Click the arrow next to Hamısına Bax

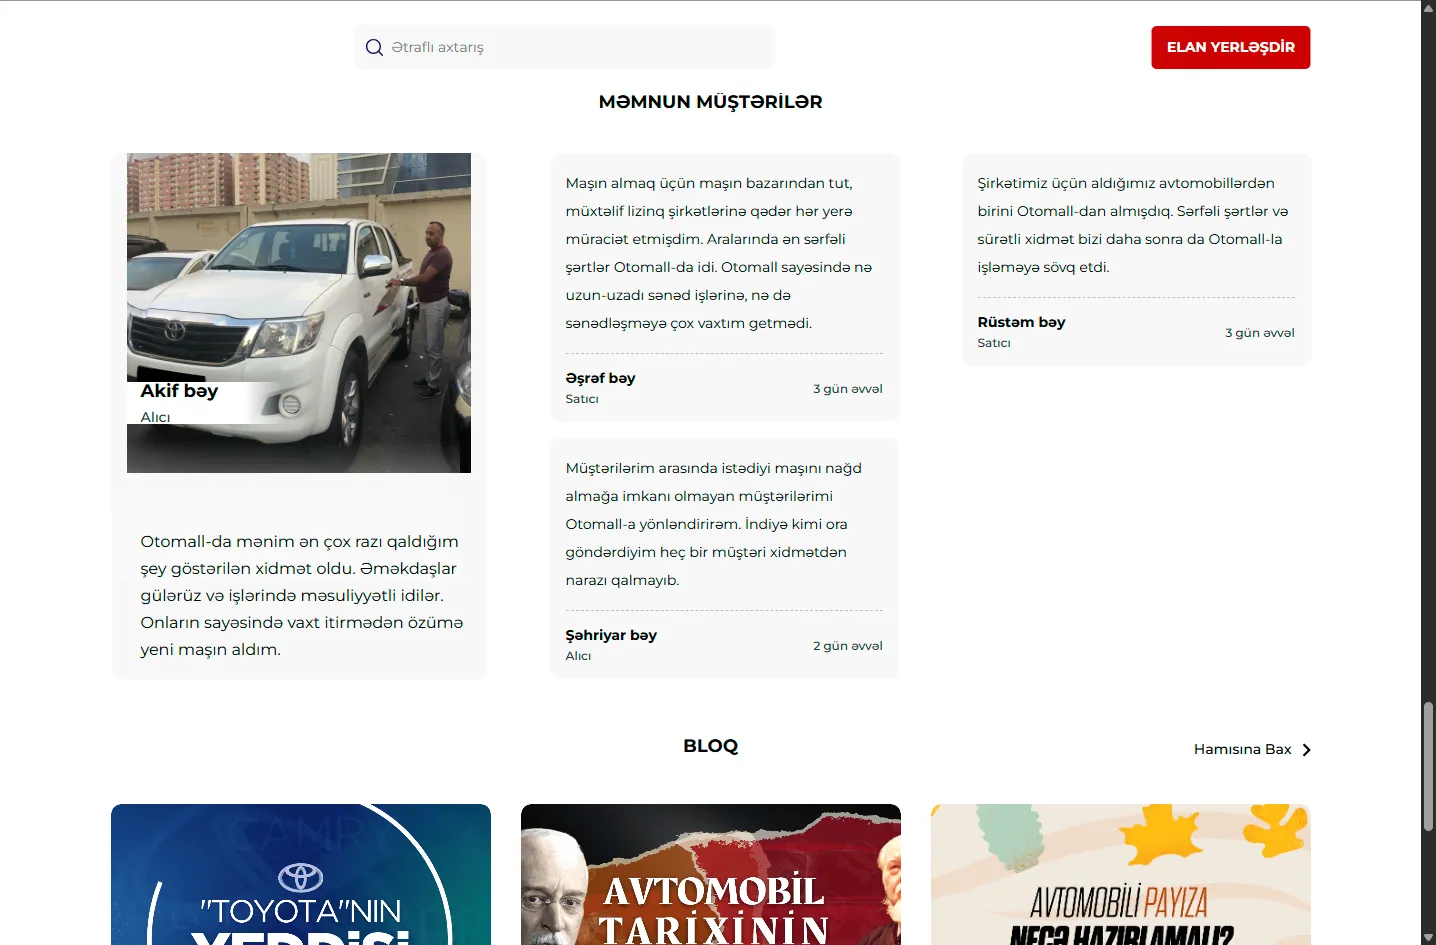coord(1306,750)
